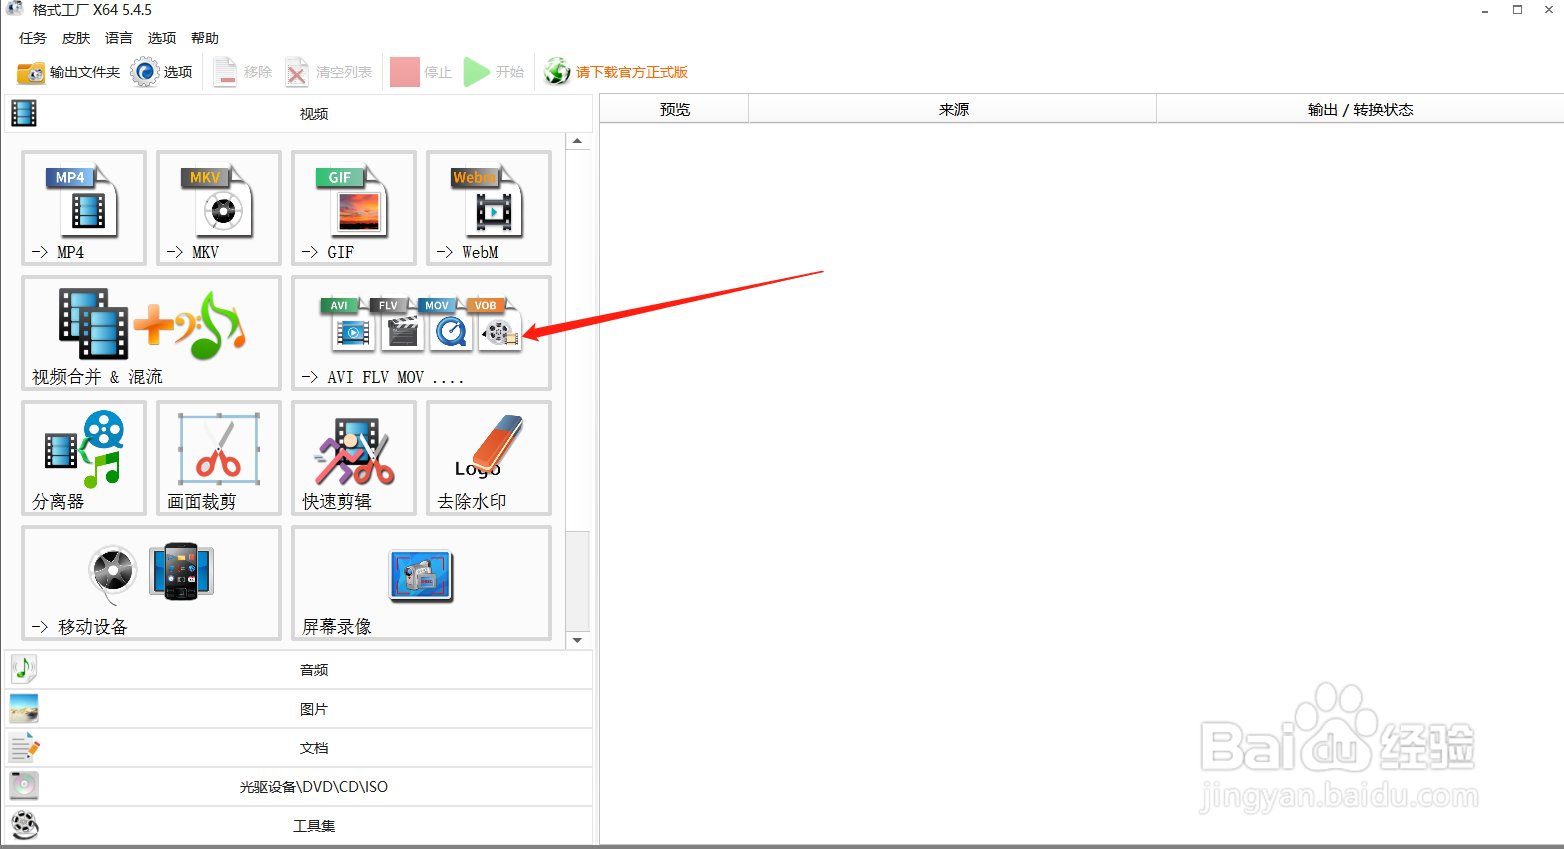Viewport: 1564px width, 849px height.
Task: Click the 开始 start button
Action: [x=494, y=72]
